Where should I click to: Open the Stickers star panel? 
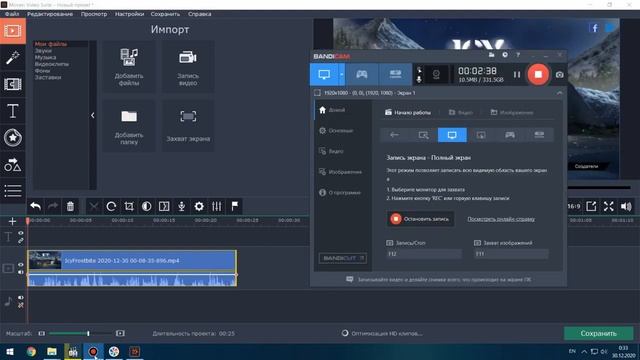click(13, 138)
